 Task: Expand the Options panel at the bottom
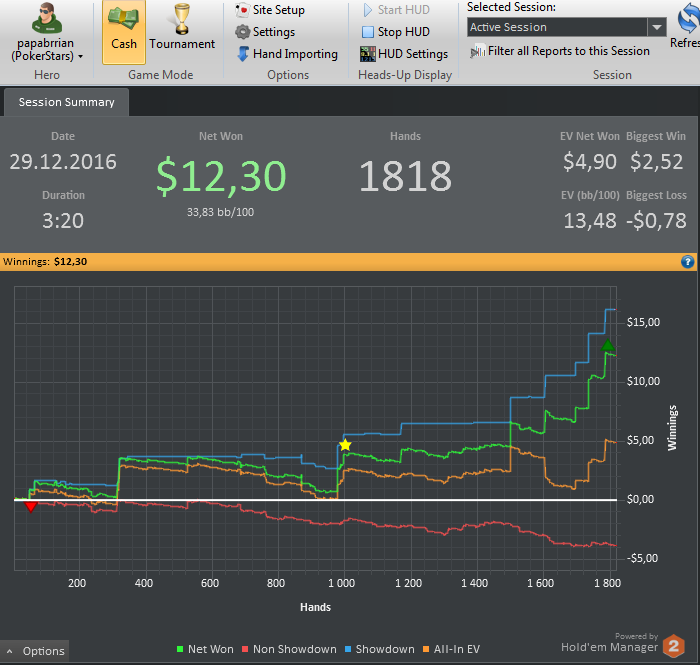[35, 651]
